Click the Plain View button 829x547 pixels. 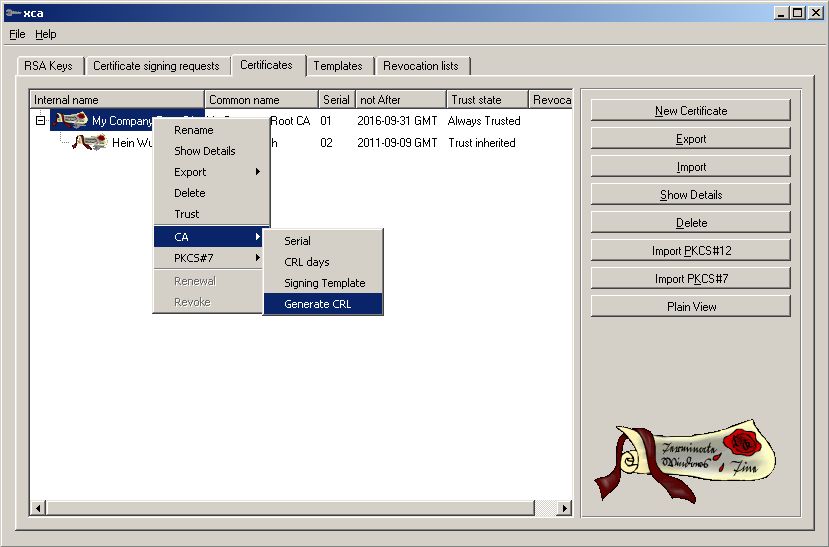tap(690, 306)
